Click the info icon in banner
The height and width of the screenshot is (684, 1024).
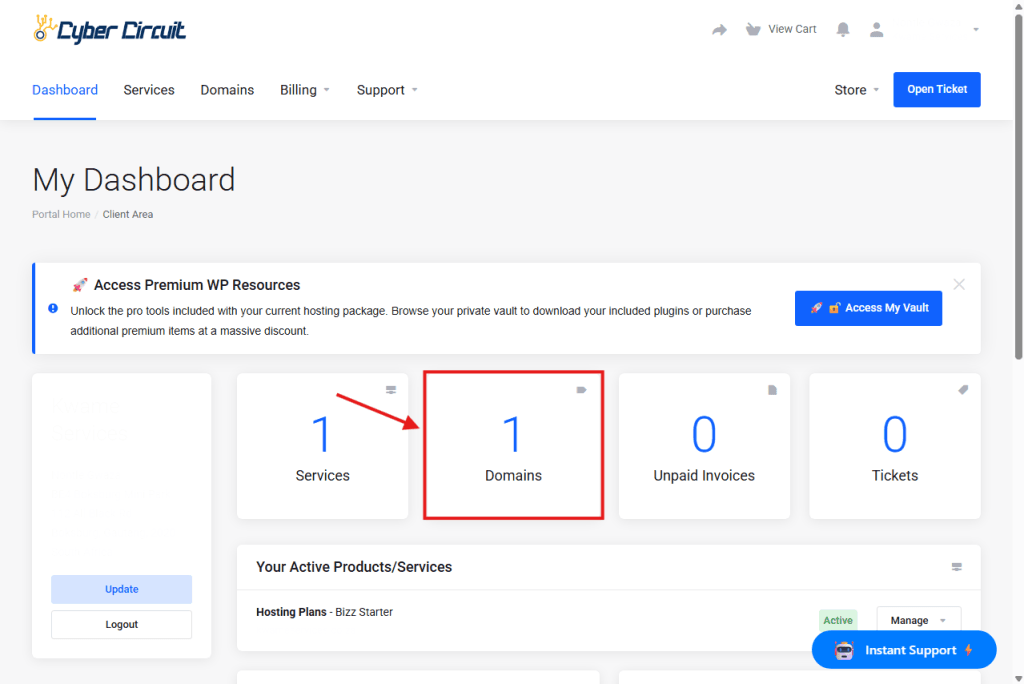tap(53, 308)
